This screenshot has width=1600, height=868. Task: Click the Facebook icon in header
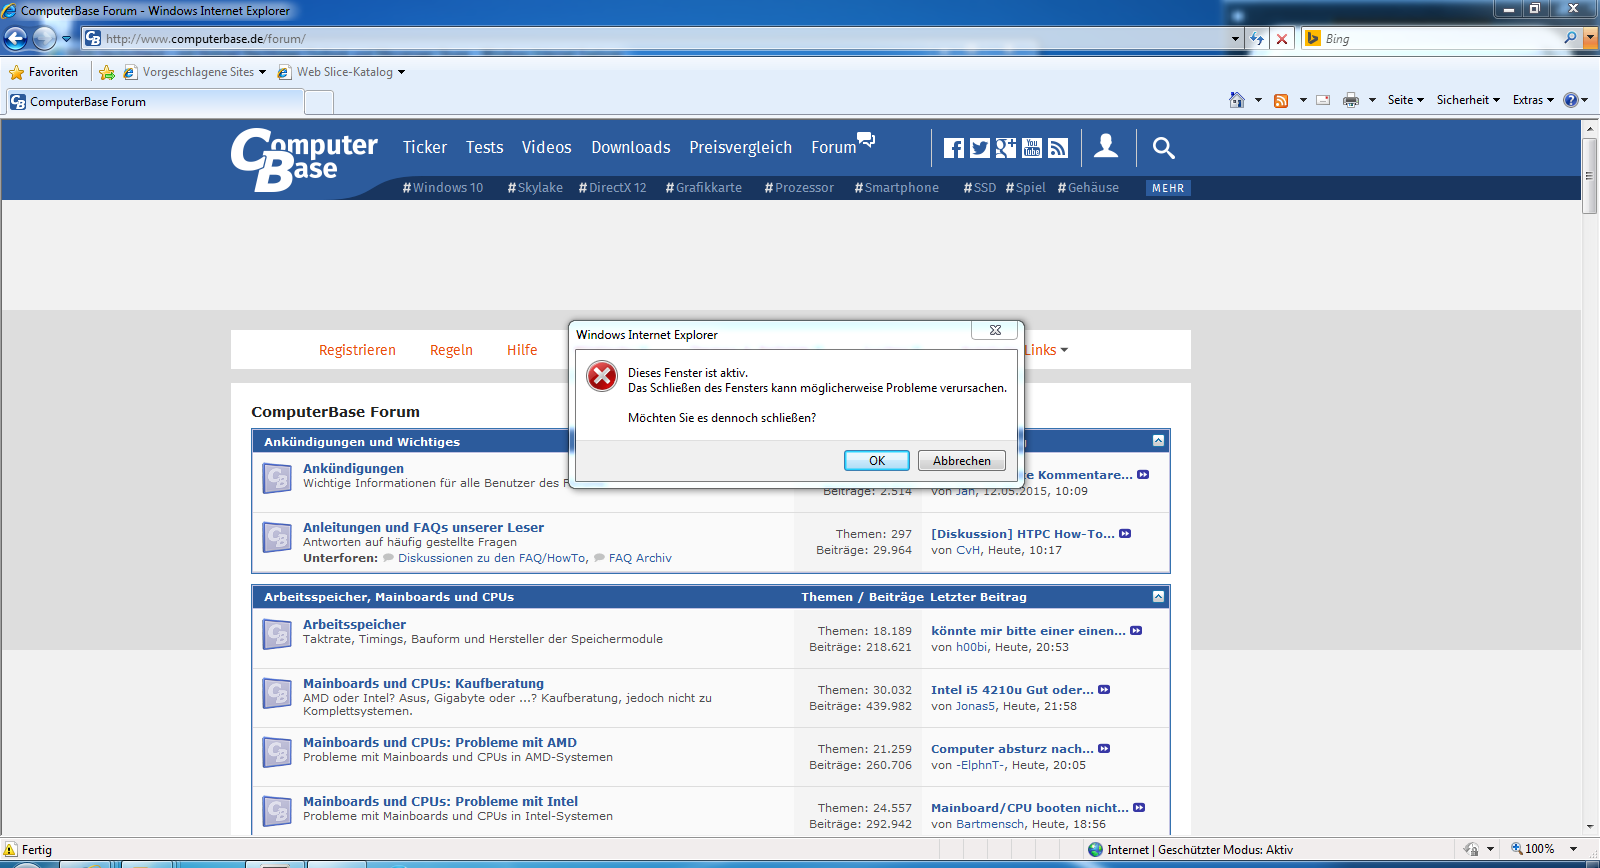click(954, 148)
